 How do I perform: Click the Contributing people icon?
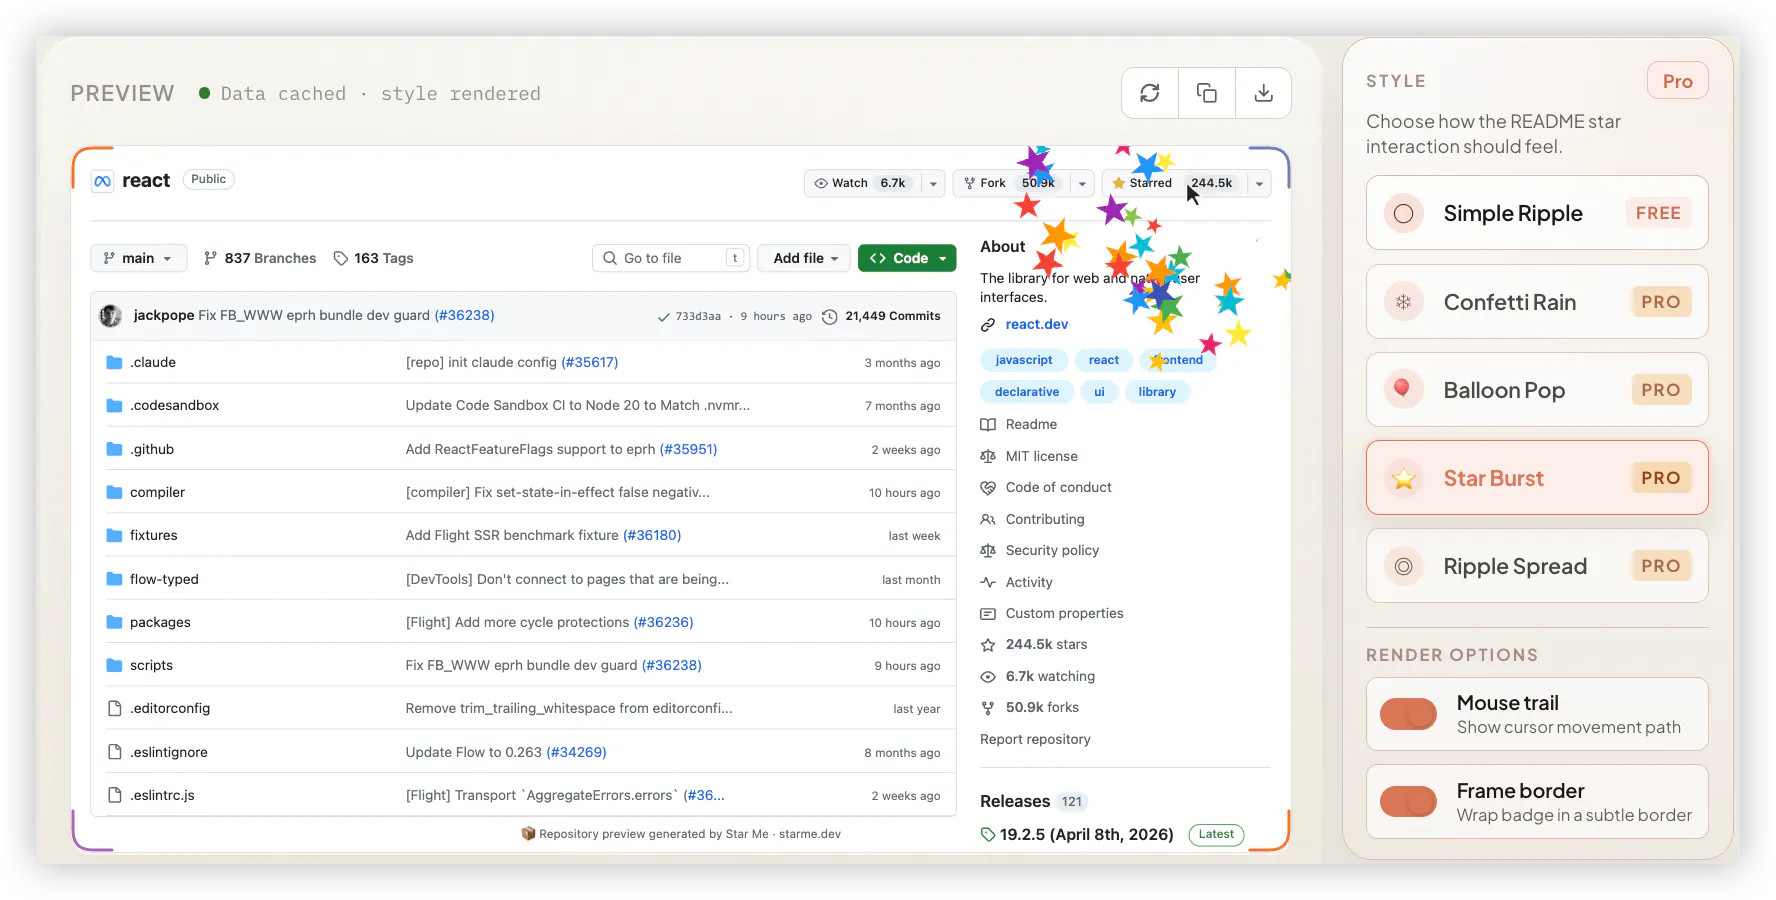(988, 519)
